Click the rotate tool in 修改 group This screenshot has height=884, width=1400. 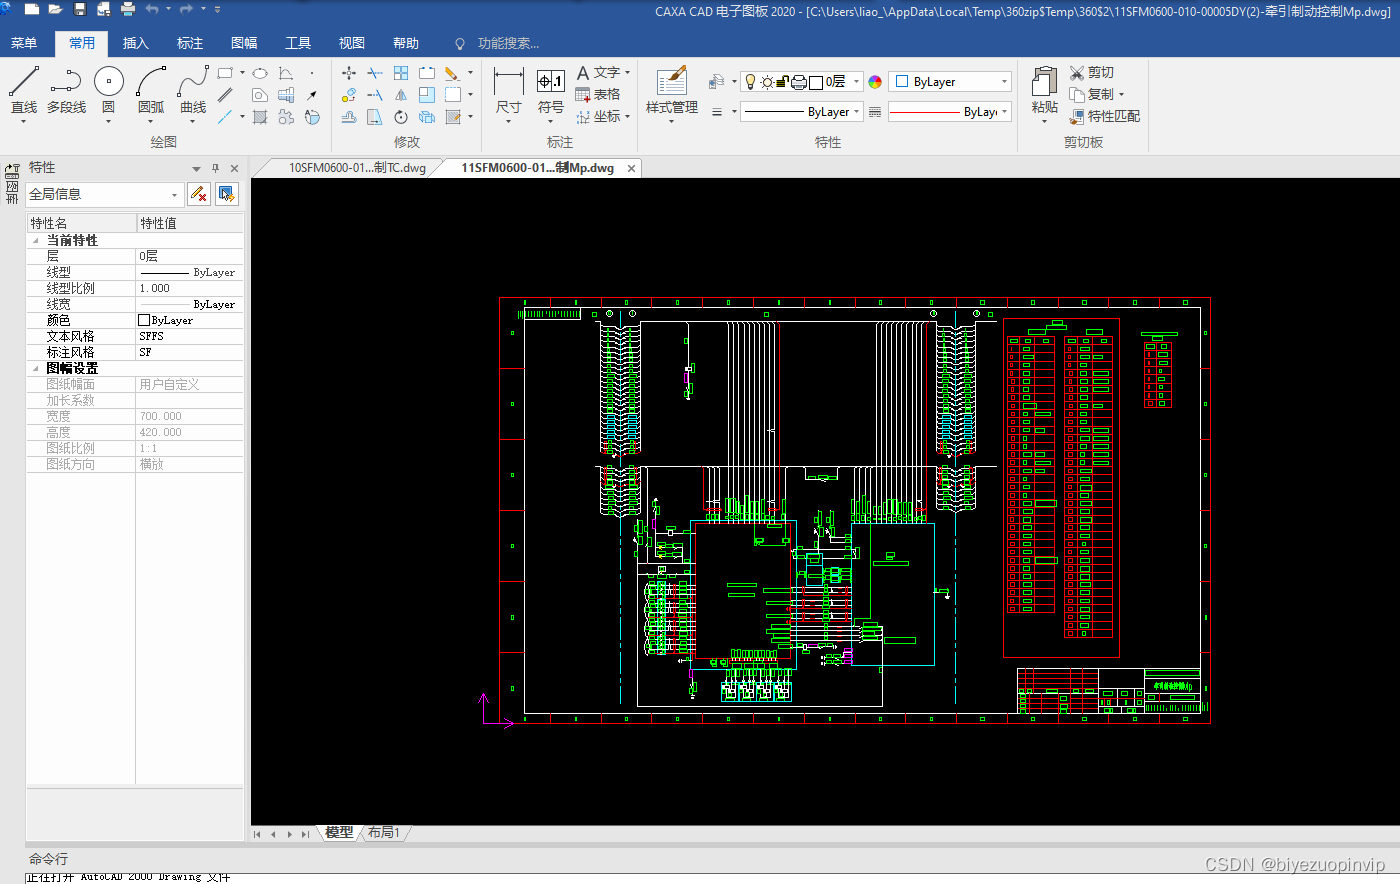[401, 117]
